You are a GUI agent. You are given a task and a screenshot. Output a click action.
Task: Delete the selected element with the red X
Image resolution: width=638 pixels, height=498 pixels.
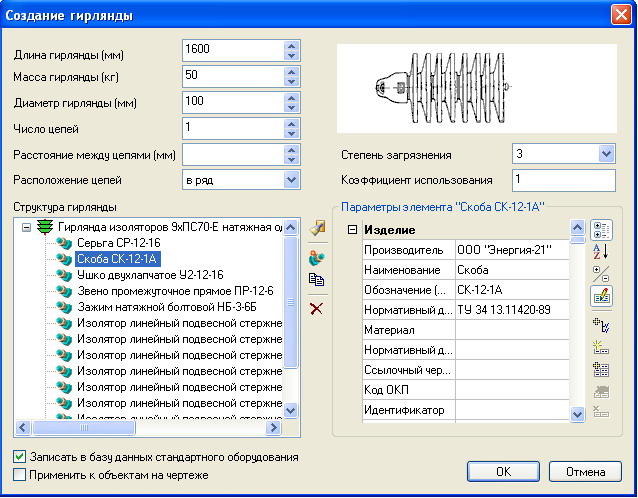(x=317, y=308)
